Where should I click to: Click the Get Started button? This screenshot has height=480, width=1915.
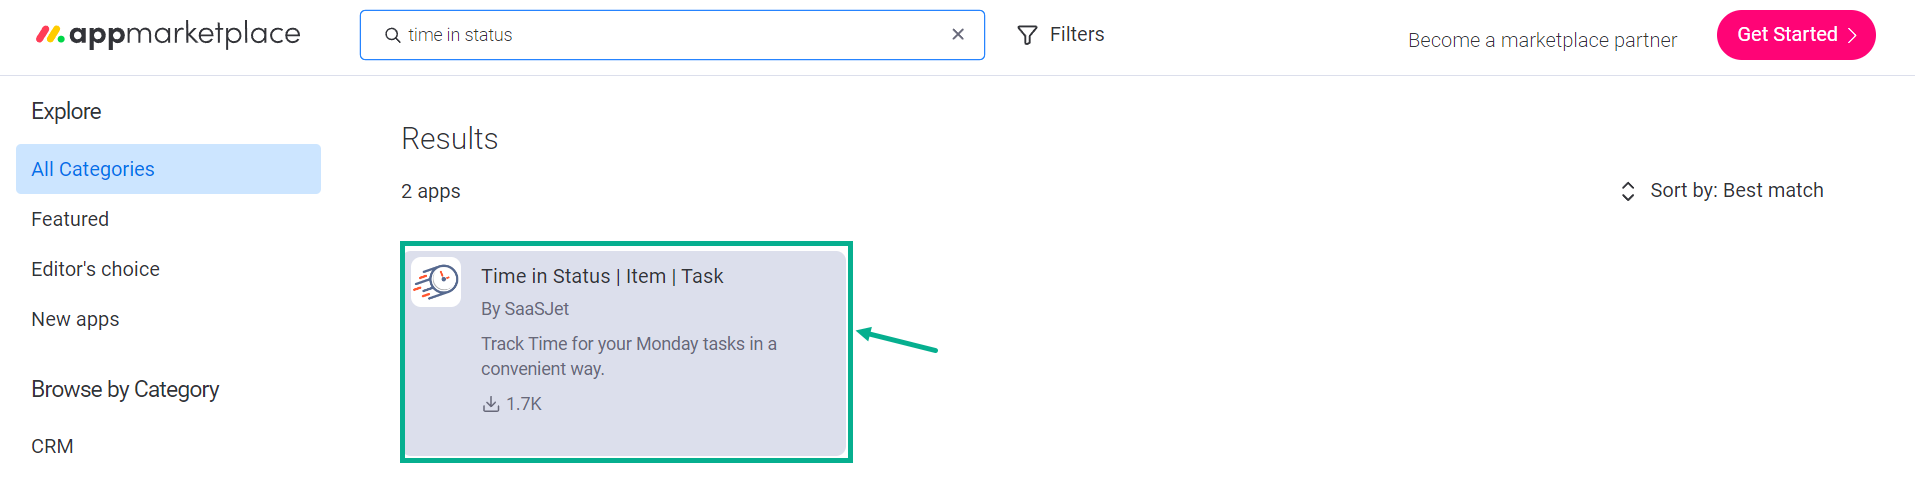tap(1796, 35)
